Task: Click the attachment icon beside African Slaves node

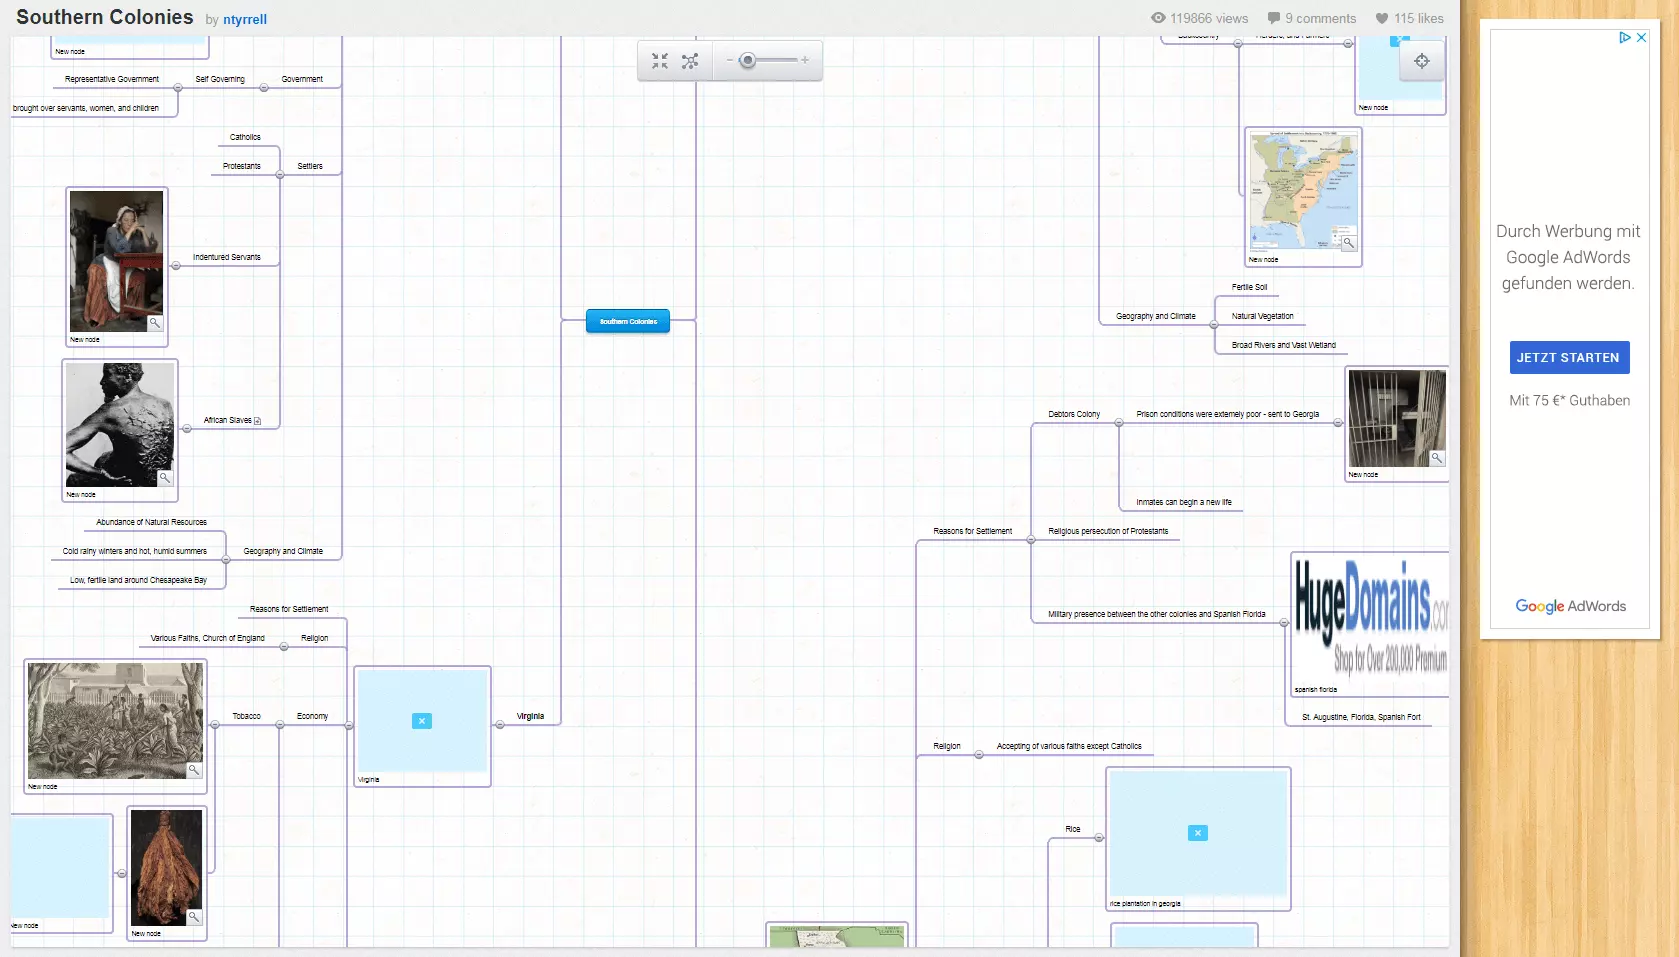Action: pos(258,421)
